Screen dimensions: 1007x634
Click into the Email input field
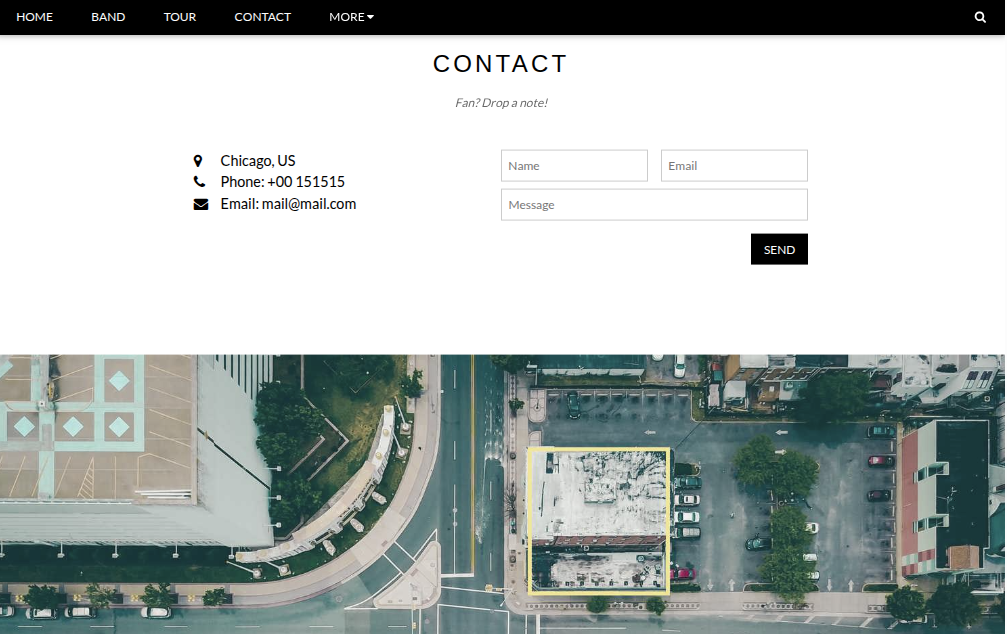(734, 166)
